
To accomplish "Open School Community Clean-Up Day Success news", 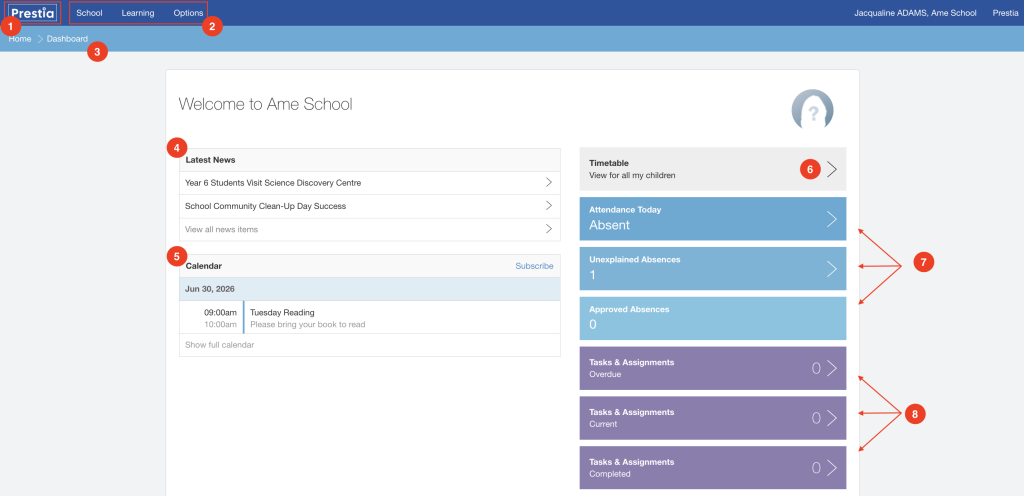I will pos(370,206).
